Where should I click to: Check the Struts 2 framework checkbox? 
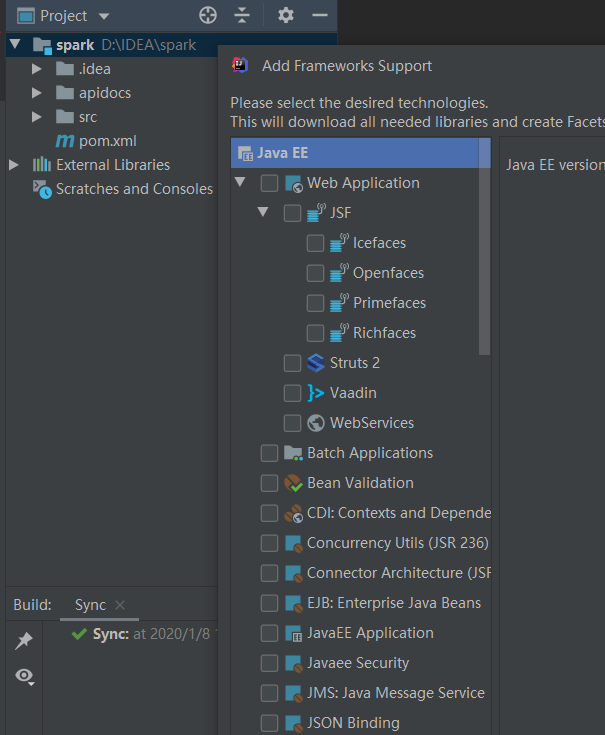(292, 363)
